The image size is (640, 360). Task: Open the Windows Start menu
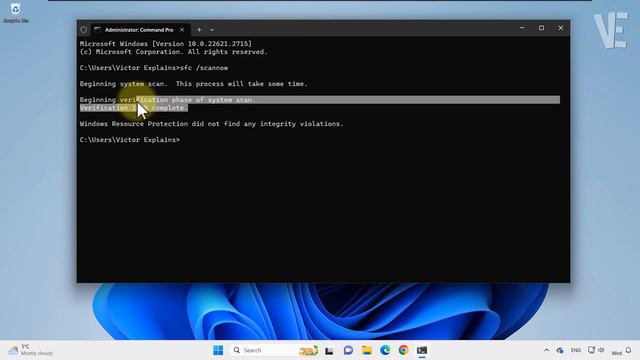[218, 350]
